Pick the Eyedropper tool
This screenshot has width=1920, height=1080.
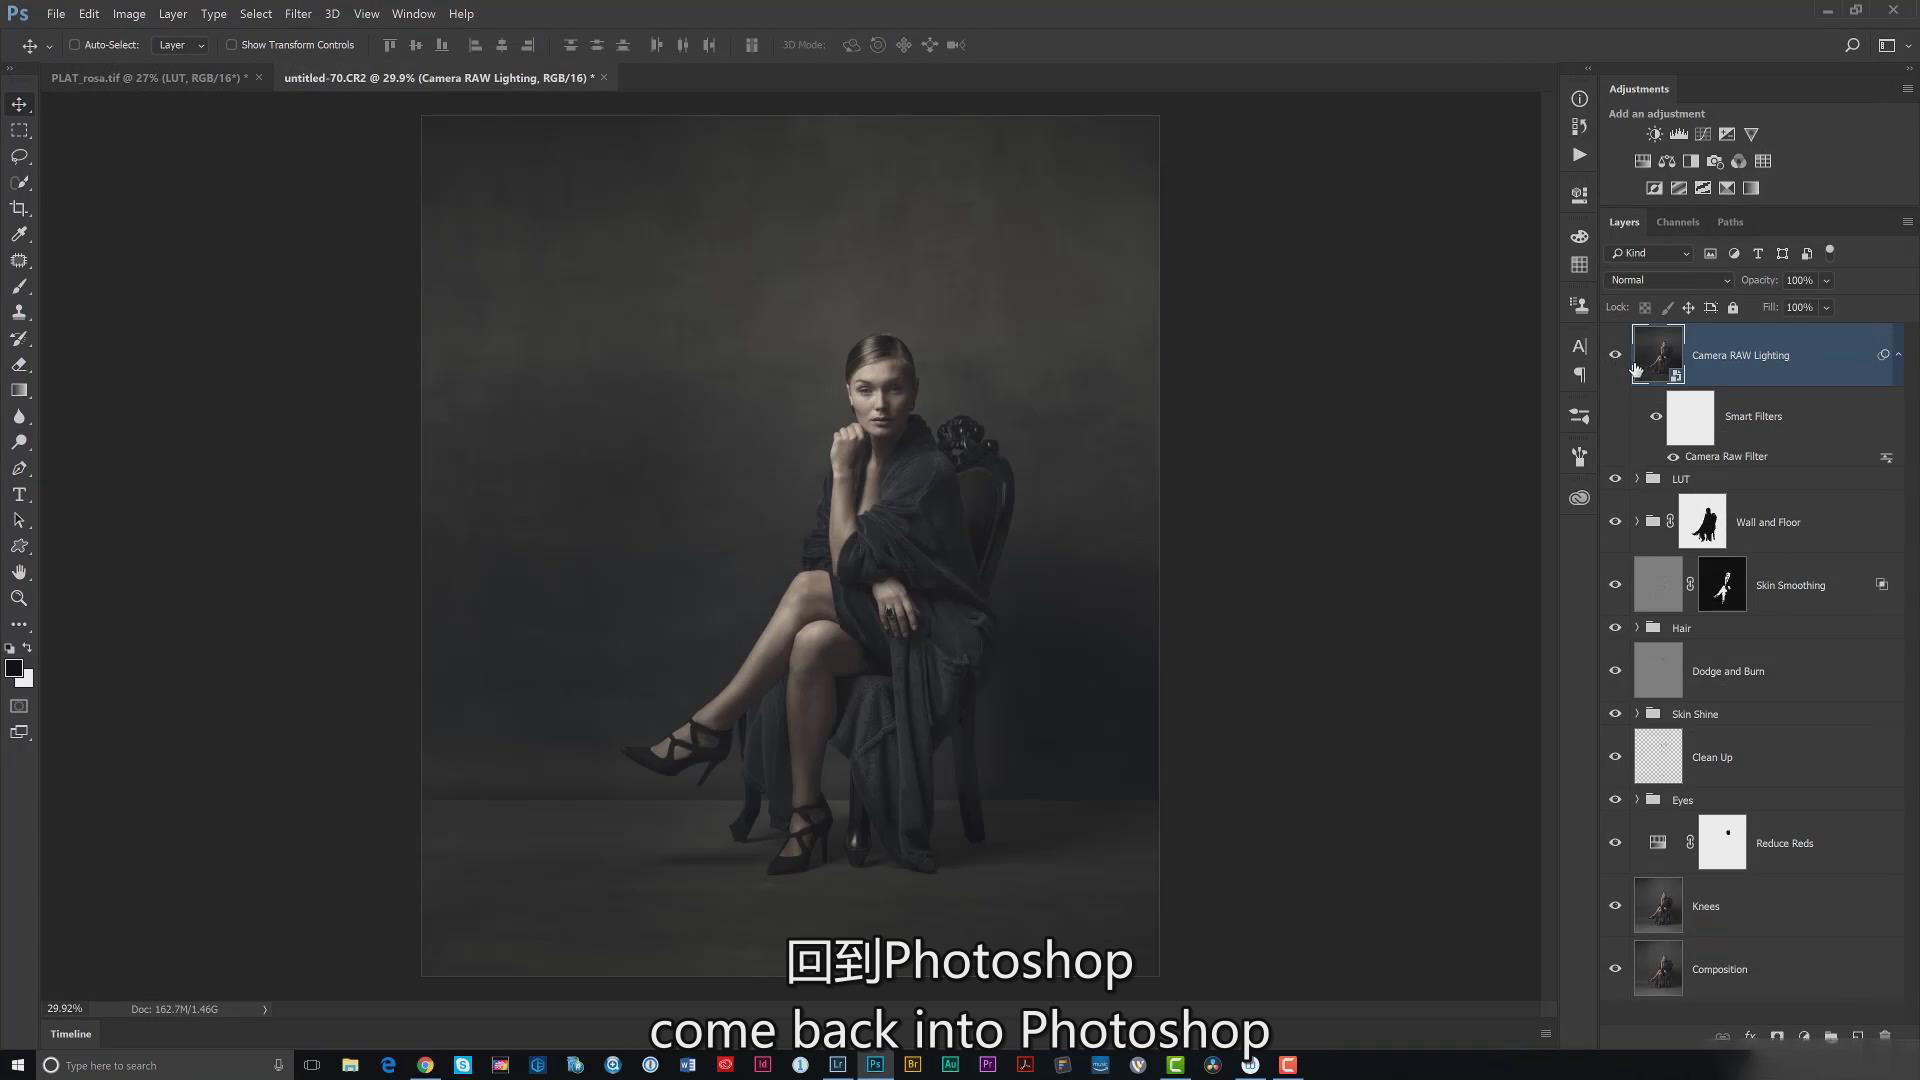[x=19, y=234]
